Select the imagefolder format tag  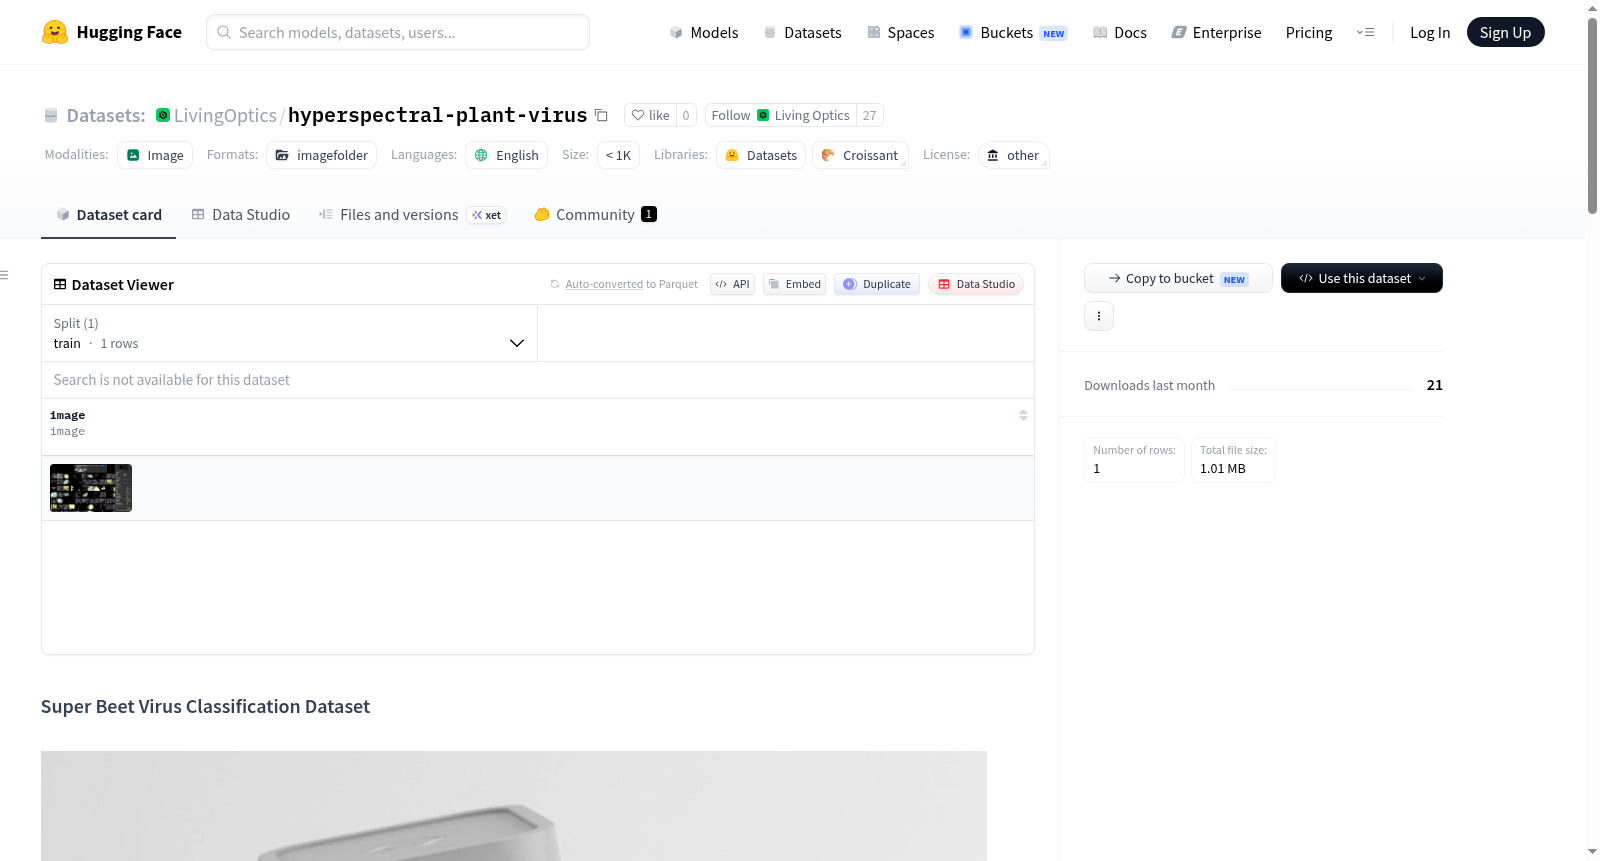point(321,155)
